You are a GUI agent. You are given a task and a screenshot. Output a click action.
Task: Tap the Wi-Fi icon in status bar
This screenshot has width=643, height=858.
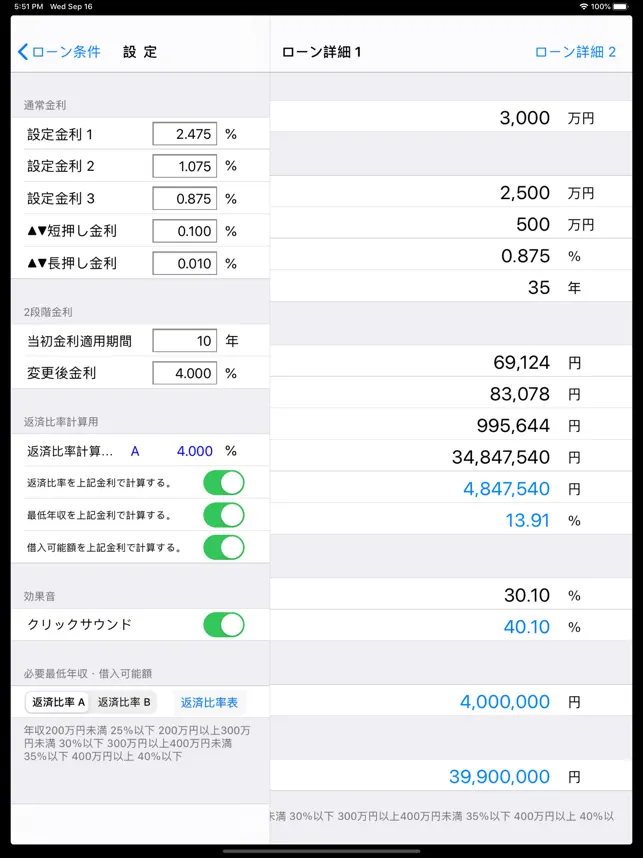pos(584,7)
